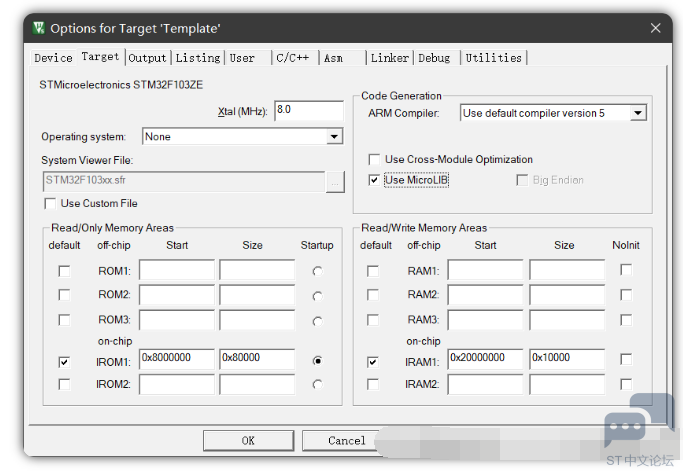The height and width of the screenshot is (476, 683).
Task: Switch to the Linker tab
Action: 389,58
